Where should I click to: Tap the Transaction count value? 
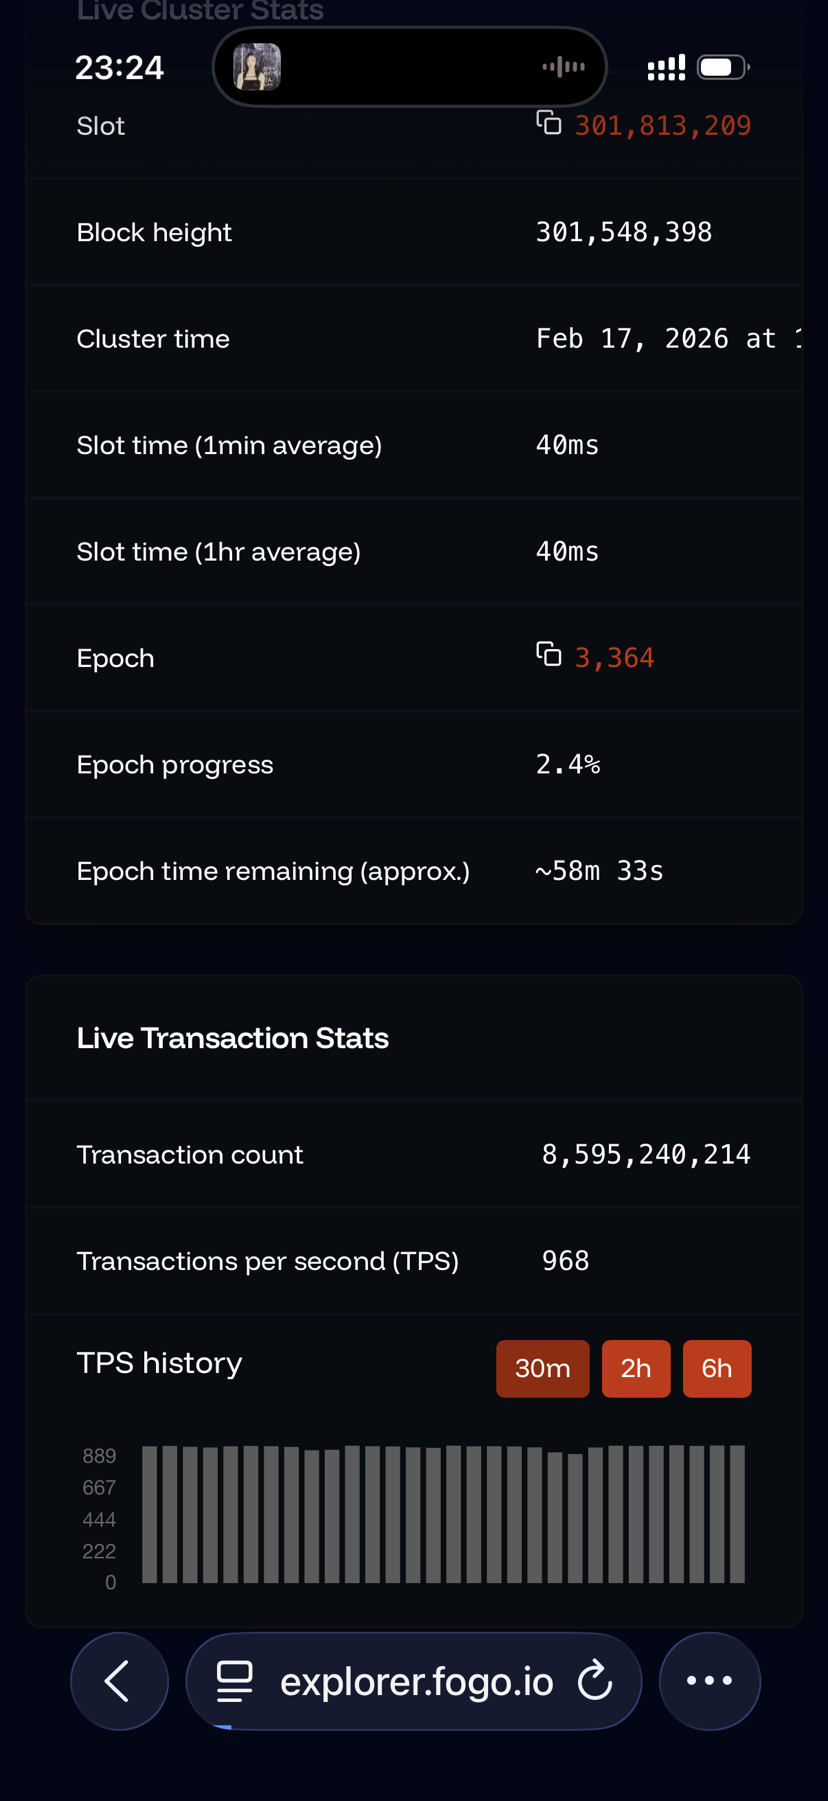(646, 1155)
